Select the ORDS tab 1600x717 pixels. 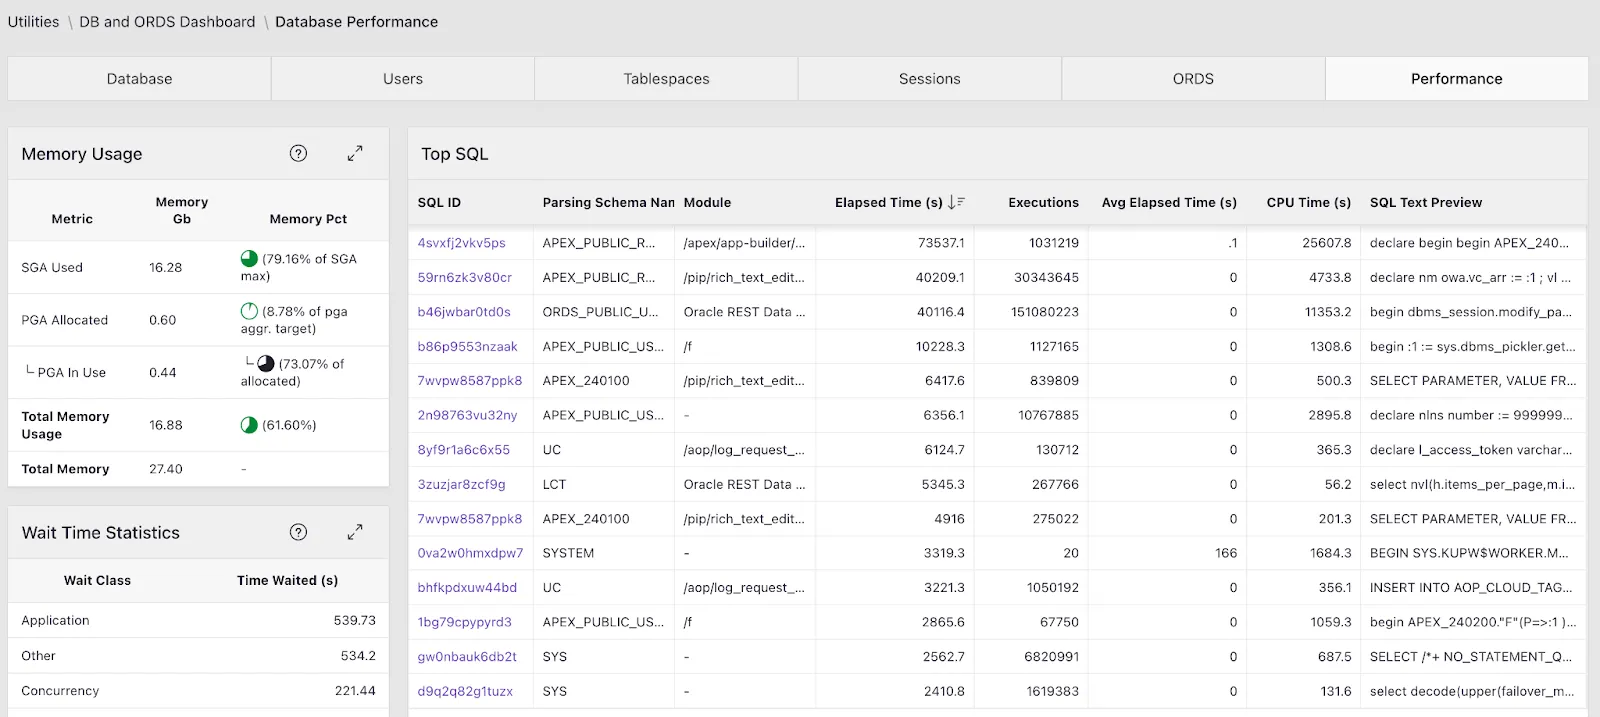[1193, 79]
